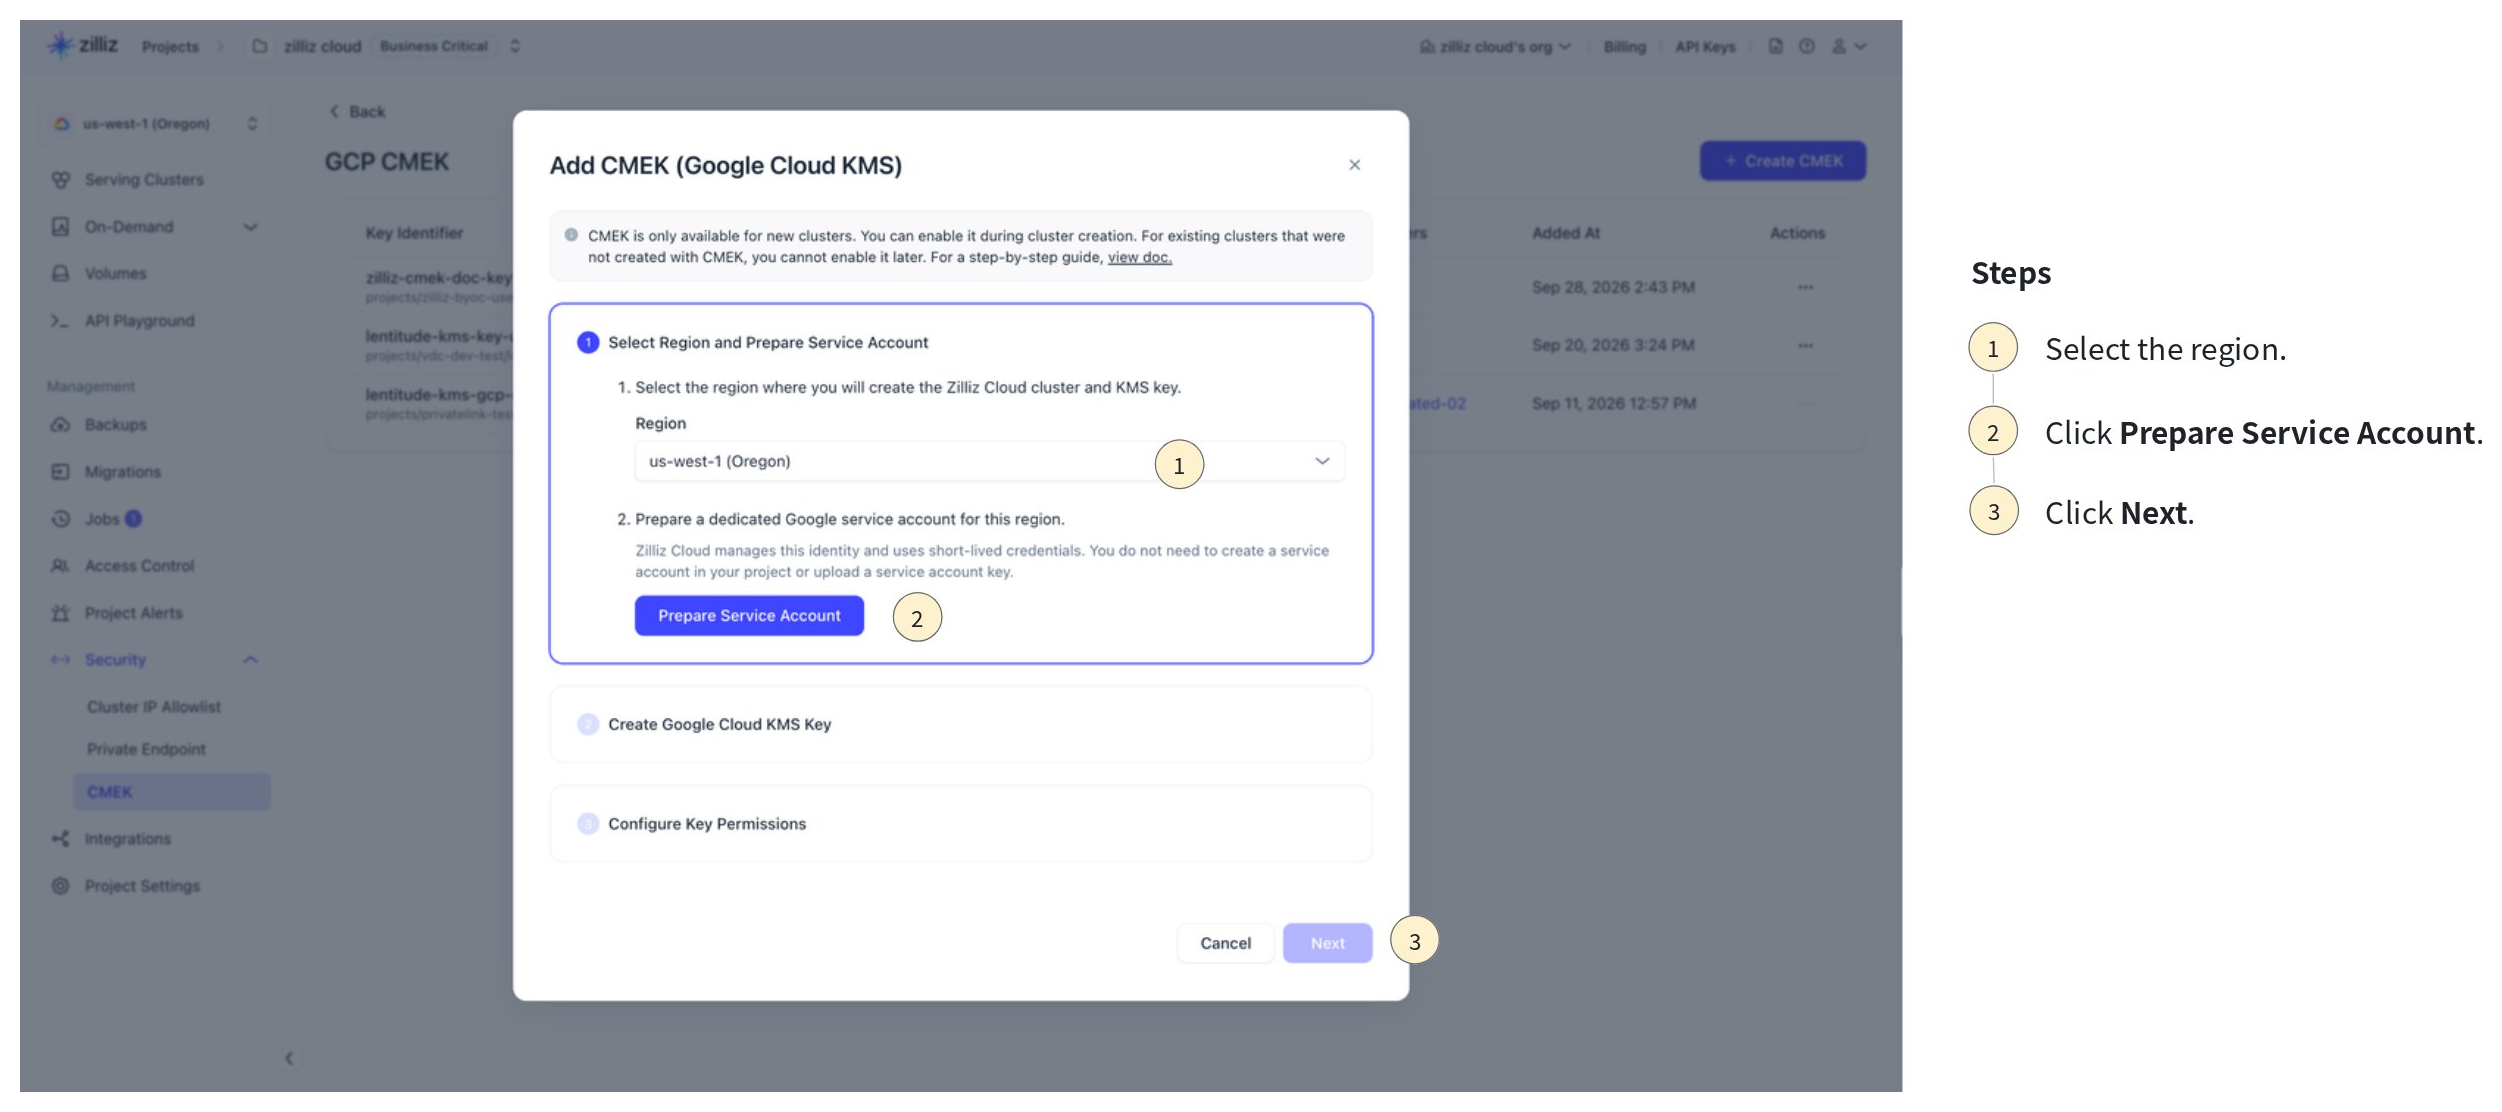Image resolution: width=2502 pixels, height=1112 pixels.
Task: Open the Region dropdown us-west-1 (Oregon)
Action: [x=989, y=461]
